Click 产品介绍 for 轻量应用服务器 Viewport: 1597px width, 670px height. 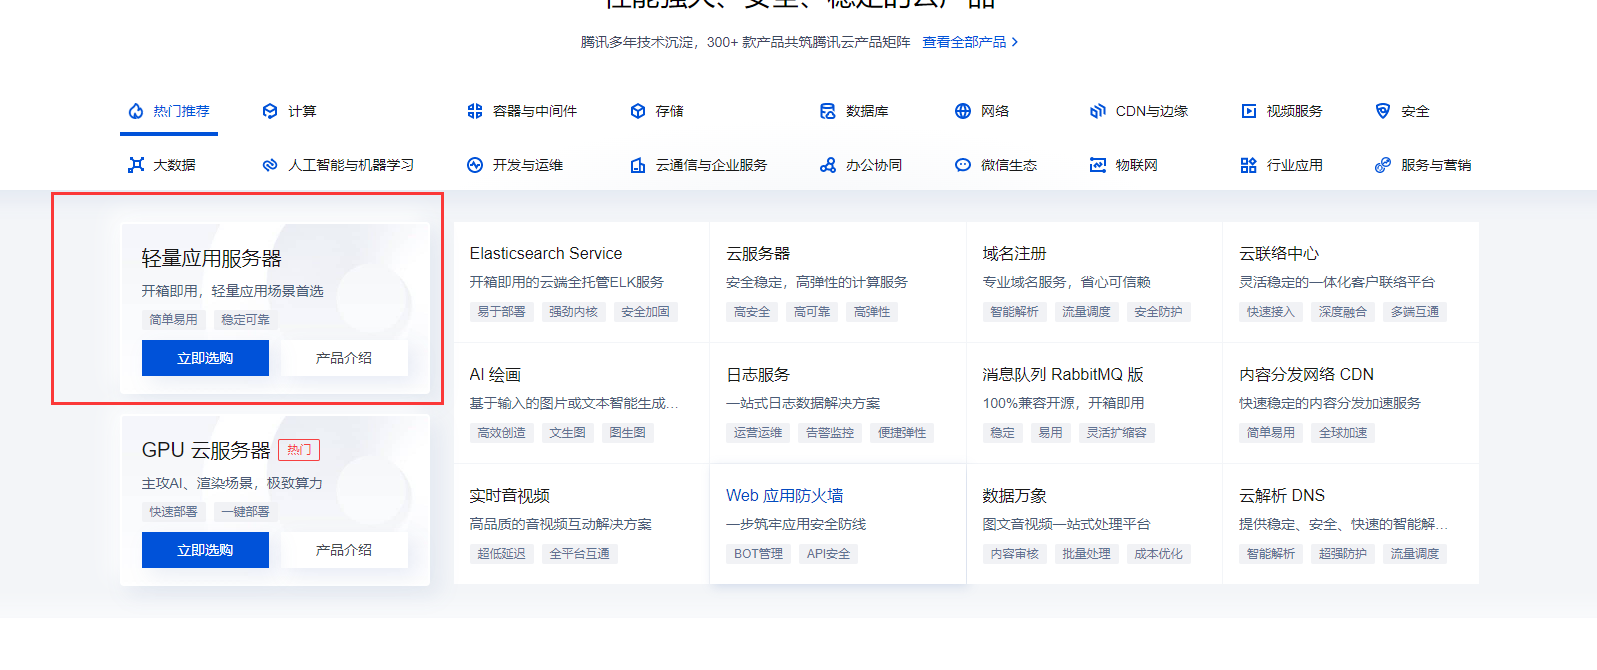pyautogui.click(x=344, y=358)
